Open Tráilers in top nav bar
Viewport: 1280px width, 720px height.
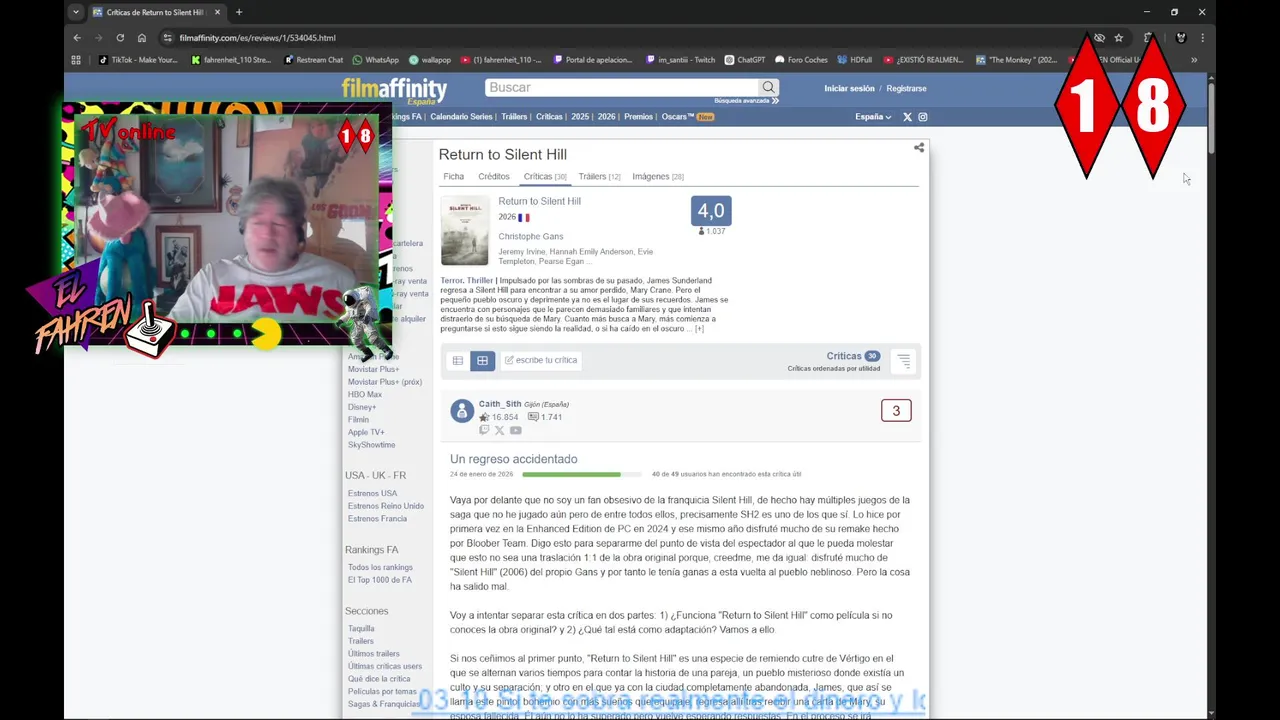[514, 117]
